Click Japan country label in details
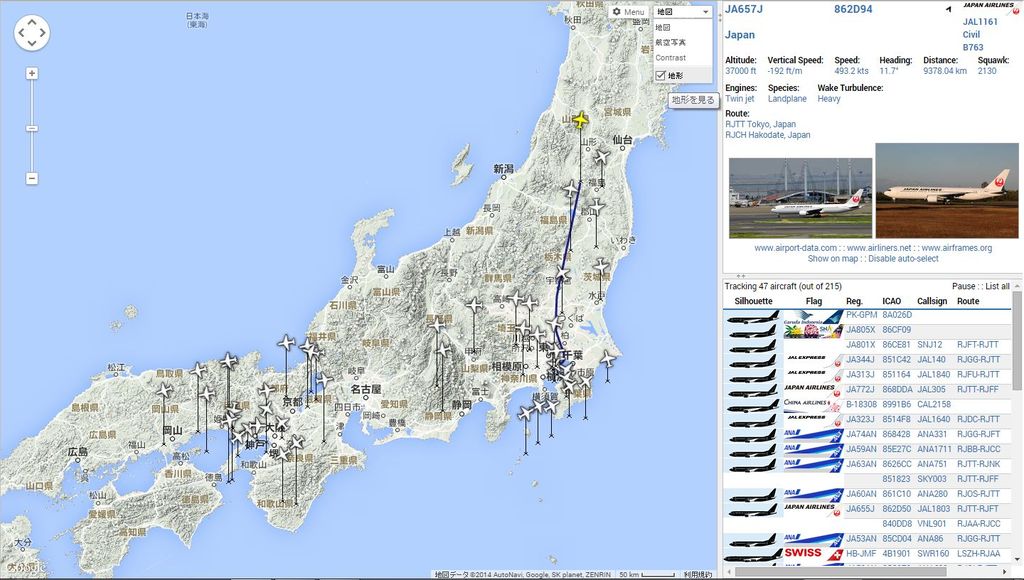Screen dimensions: 1024x580 tap(739, 35)
